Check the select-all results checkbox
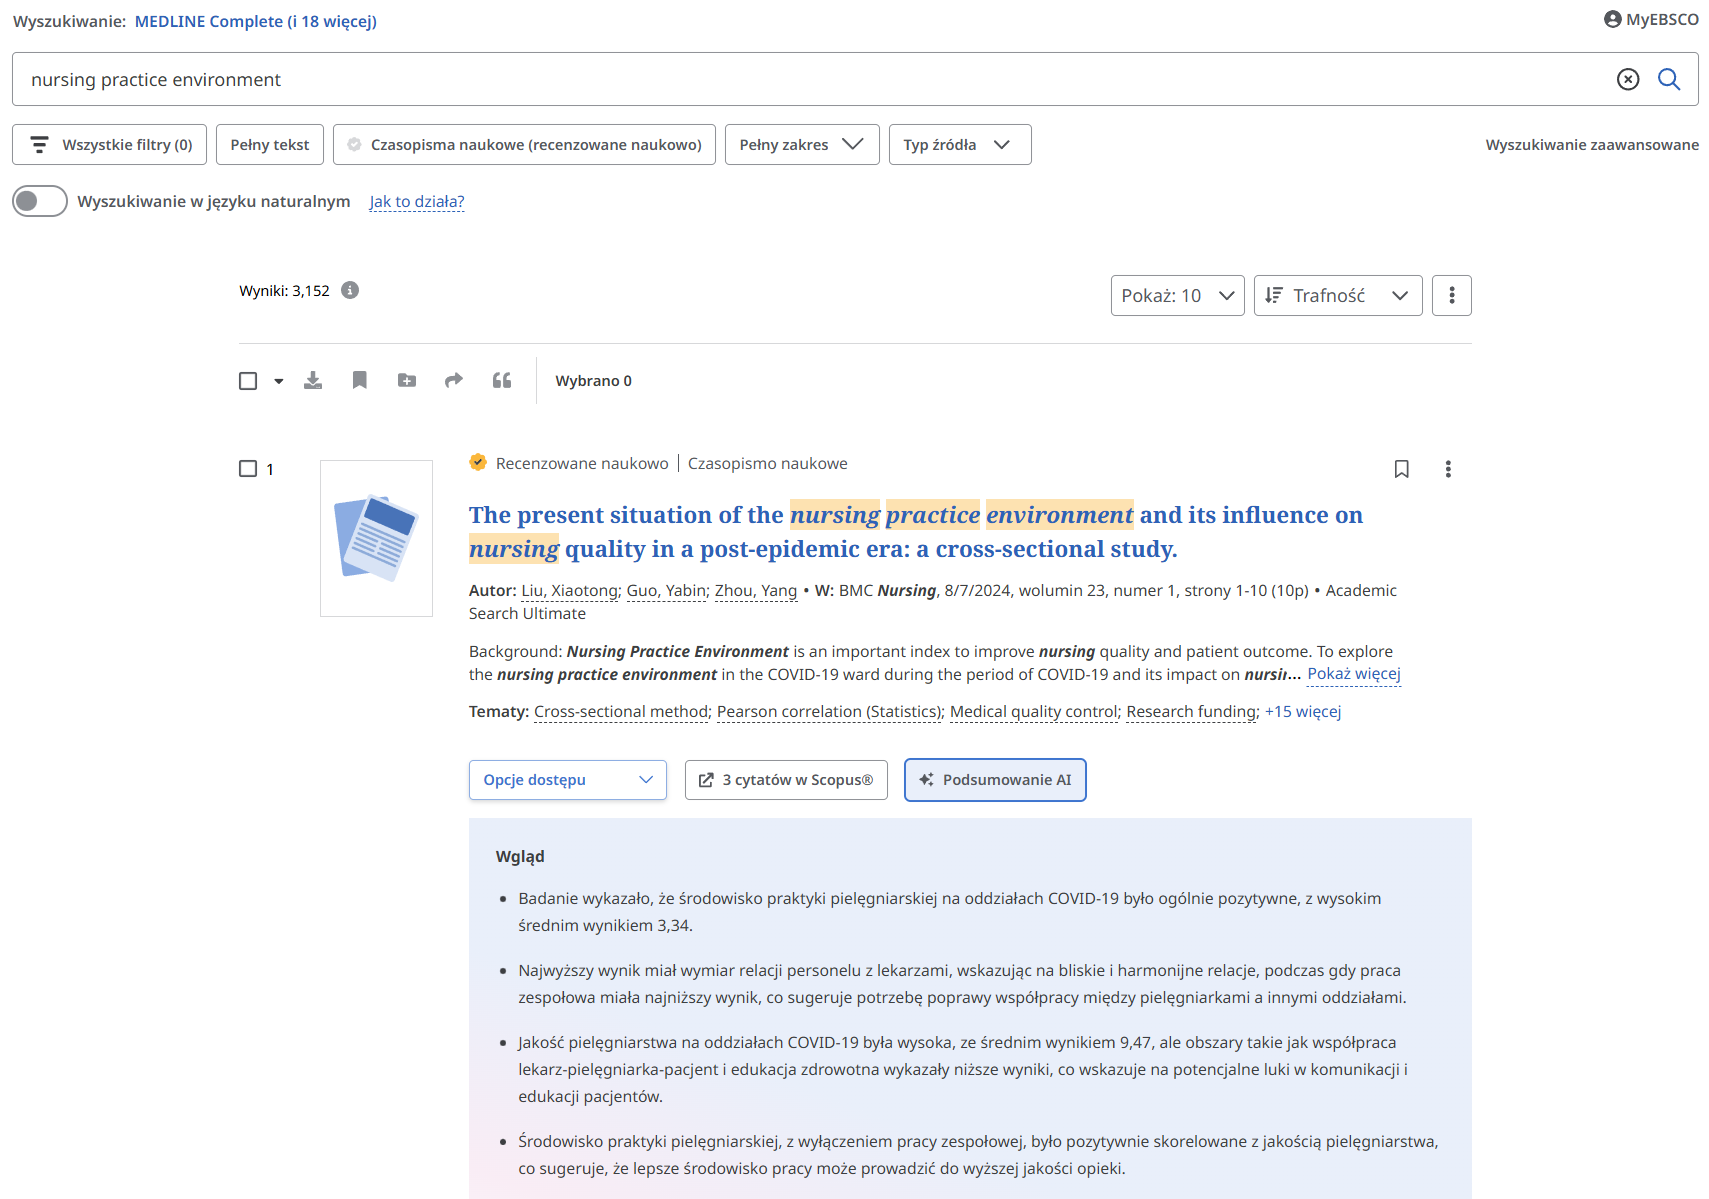This screenshot has height=1199, width=1709. coord(248,381)
